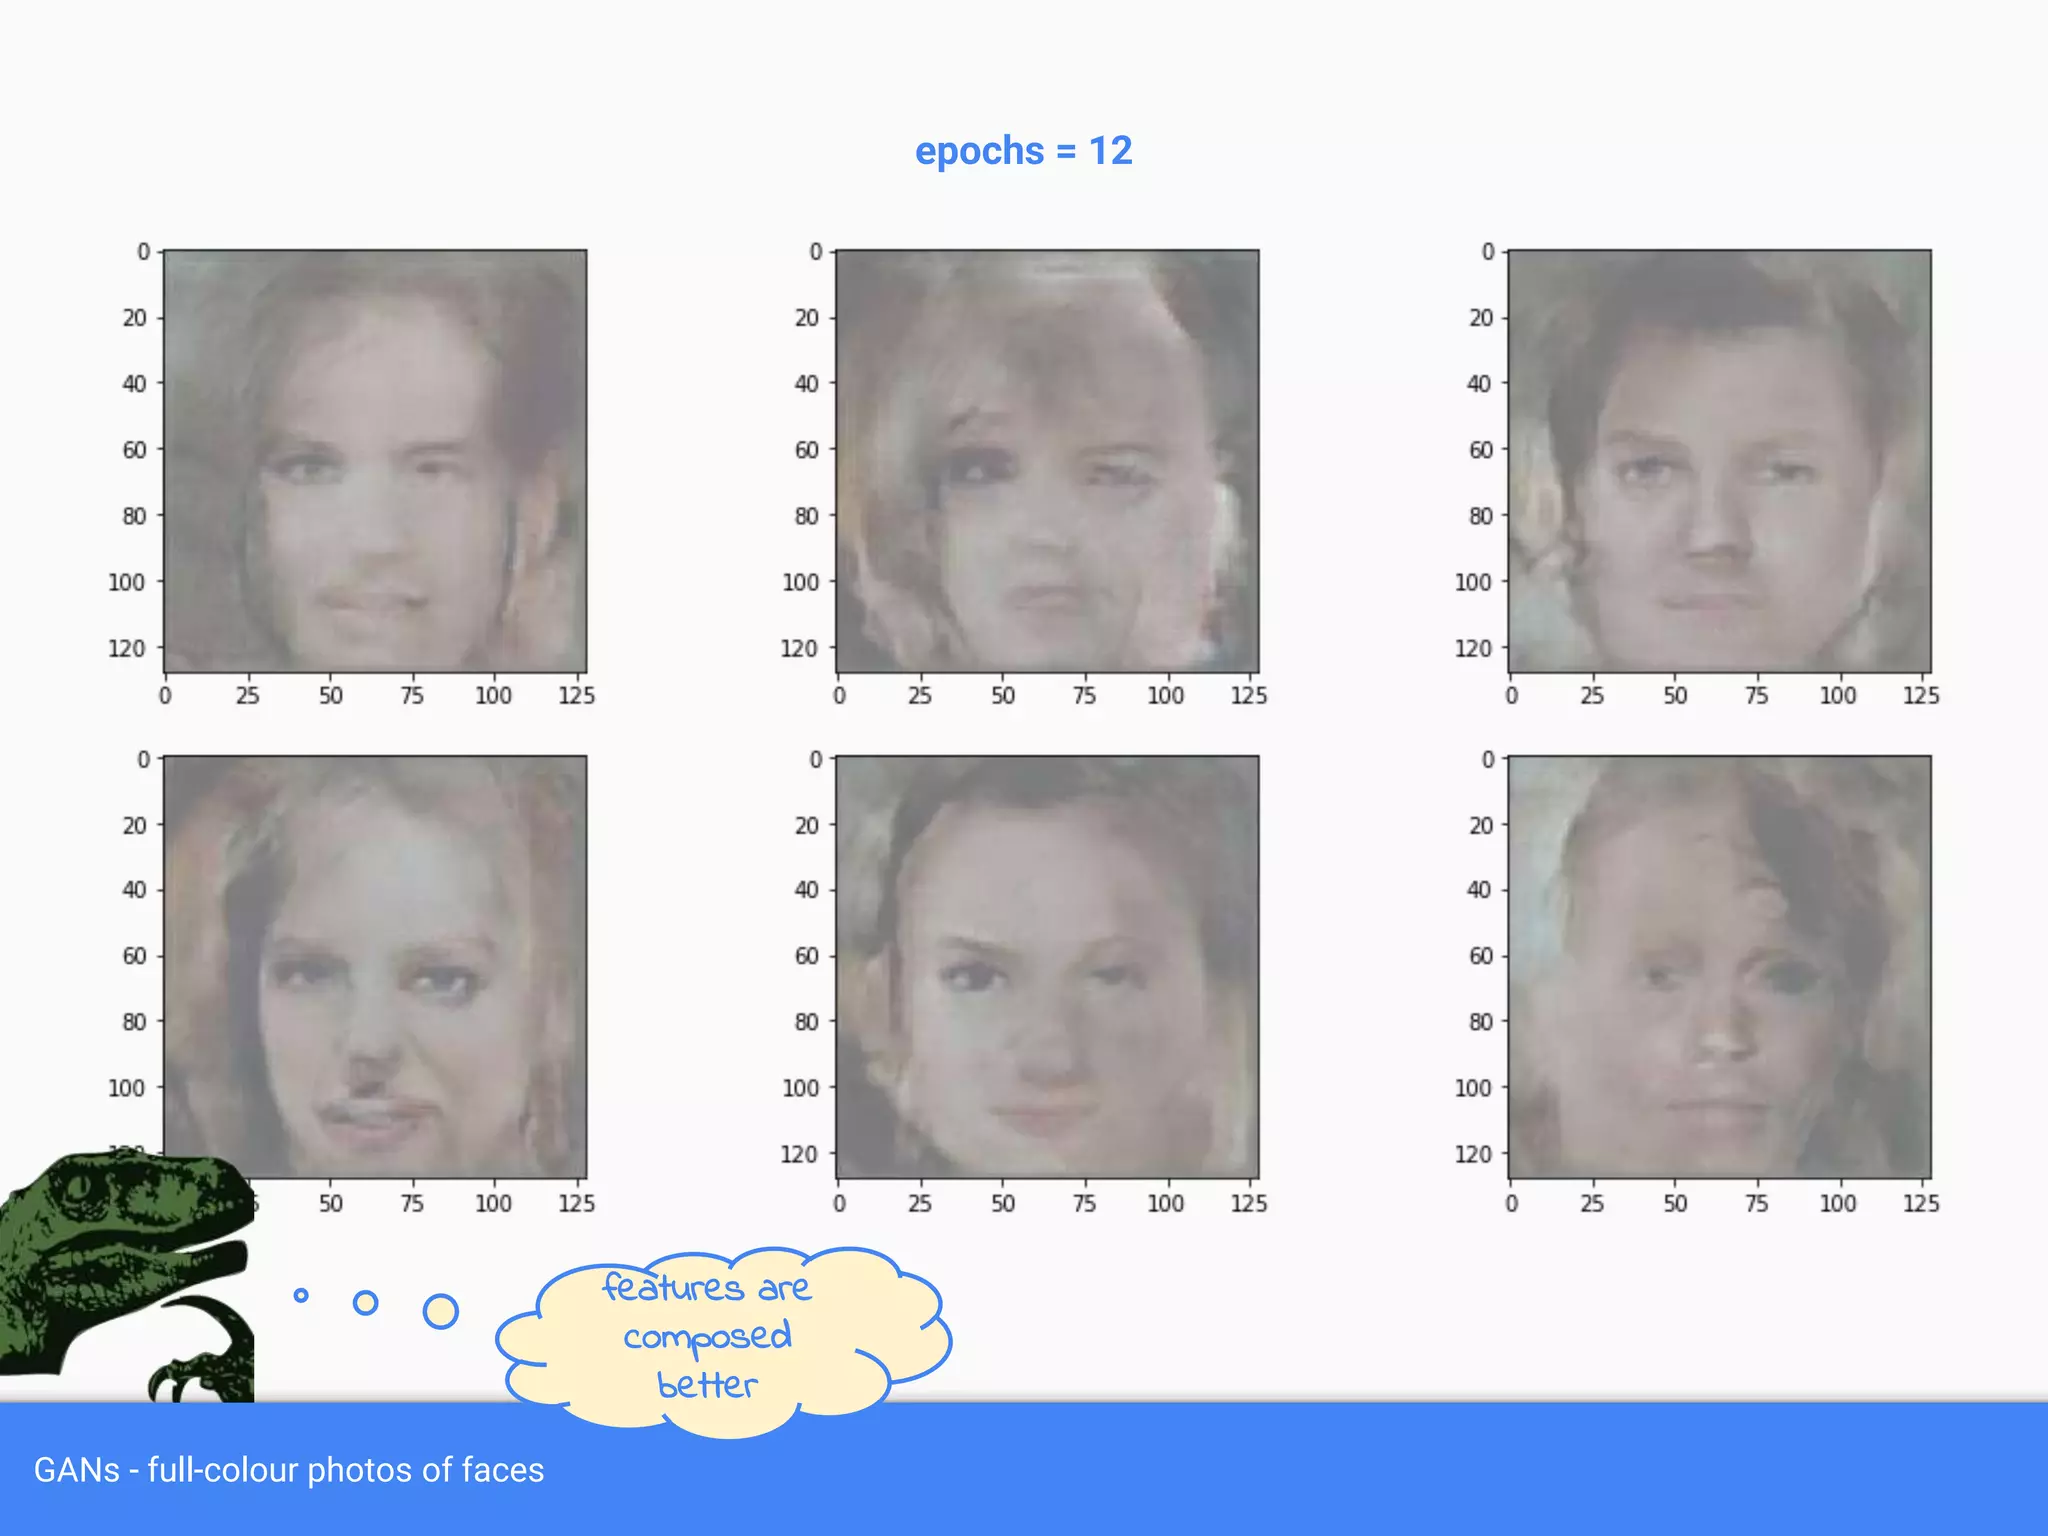Select the bottom-middle generated face plot
This screenshot has height=1536, width=2048.
(x=1047, y=966)
